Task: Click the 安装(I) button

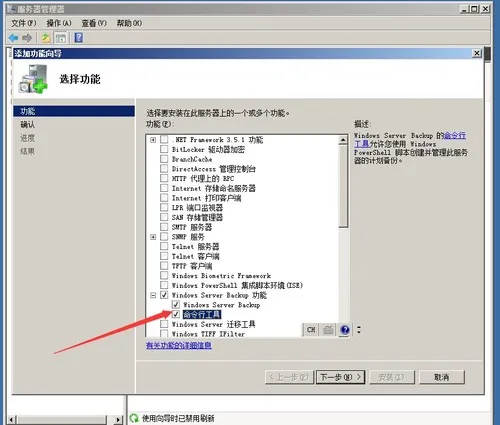Action: click(392, 377)
